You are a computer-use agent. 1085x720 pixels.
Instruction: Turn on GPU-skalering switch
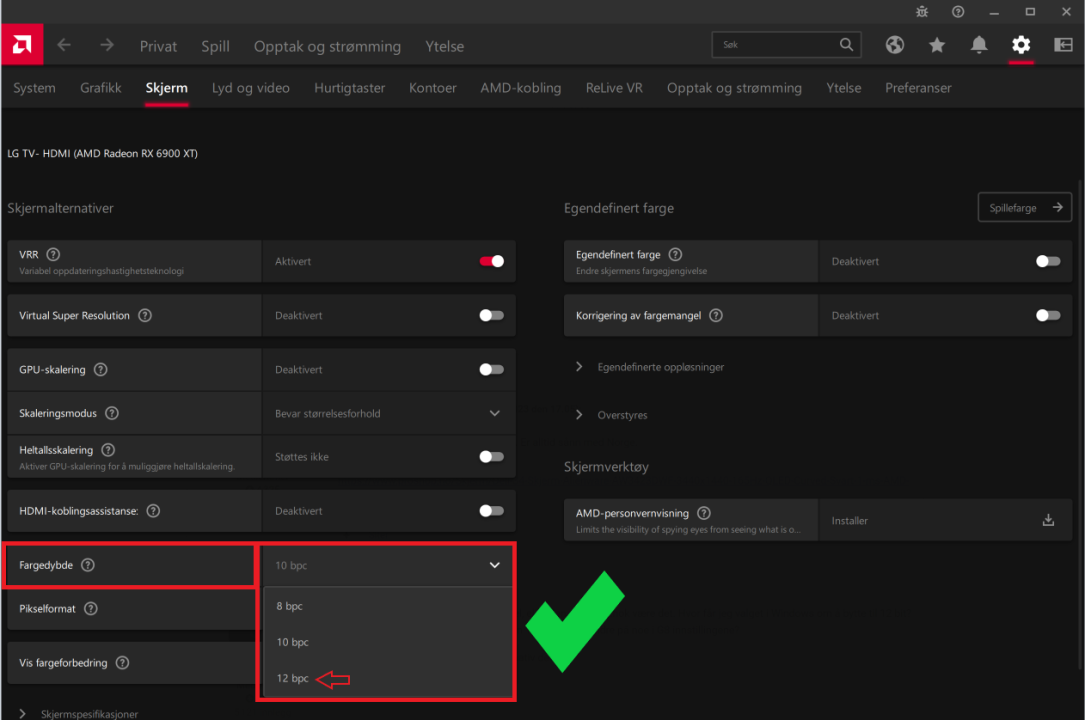(x=491, y=369)
